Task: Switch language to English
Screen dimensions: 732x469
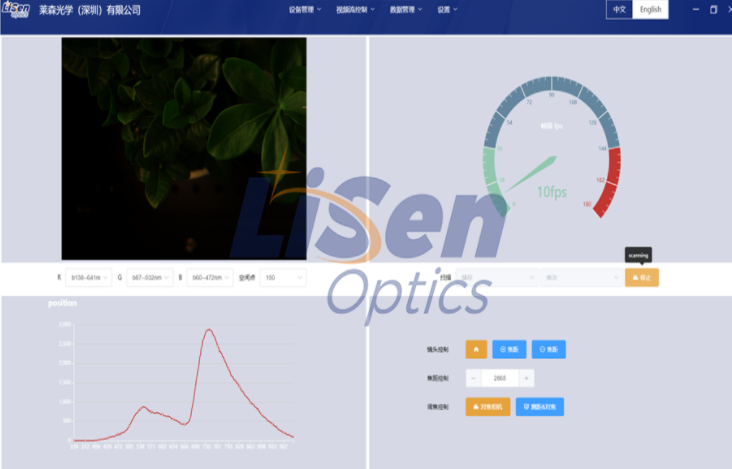Action: click(650, 9)
